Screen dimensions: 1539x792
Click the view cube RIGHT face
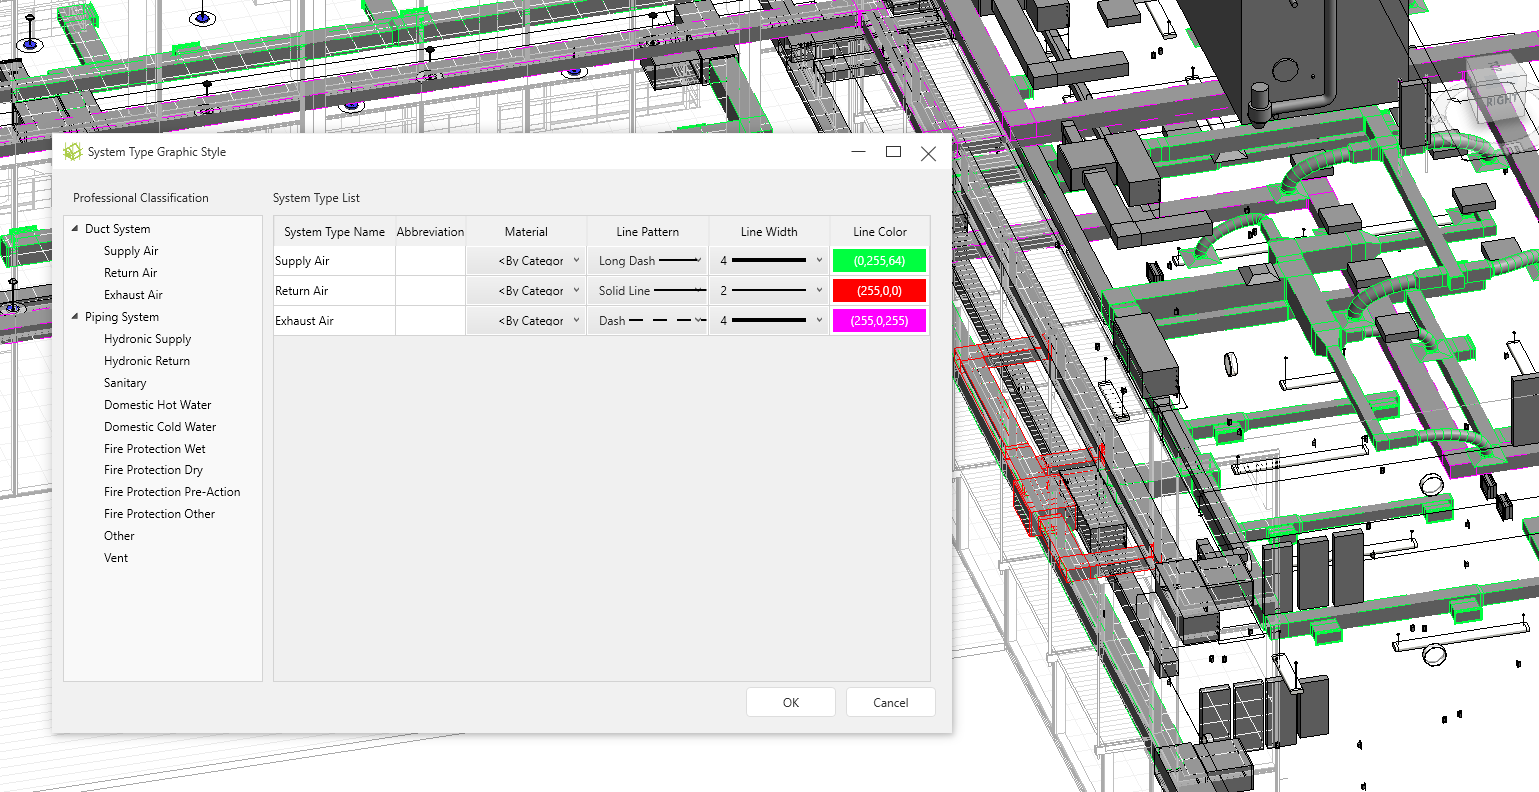[x=1498, y=98]
